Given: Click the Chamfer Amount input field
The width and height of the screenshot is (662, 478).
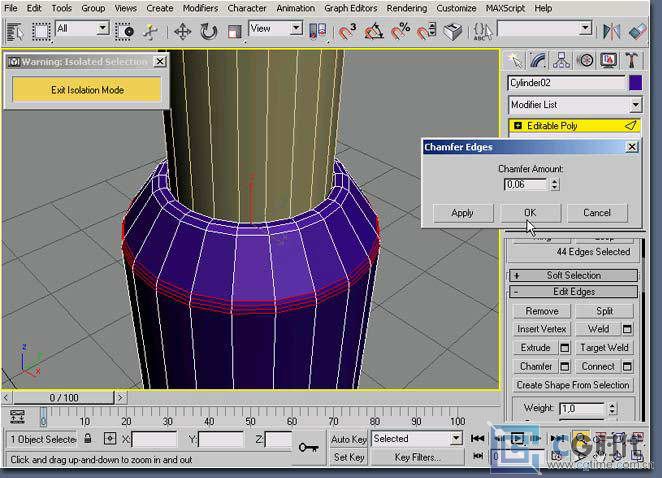Looking at the screenshot, I should [x=525, y=184].
